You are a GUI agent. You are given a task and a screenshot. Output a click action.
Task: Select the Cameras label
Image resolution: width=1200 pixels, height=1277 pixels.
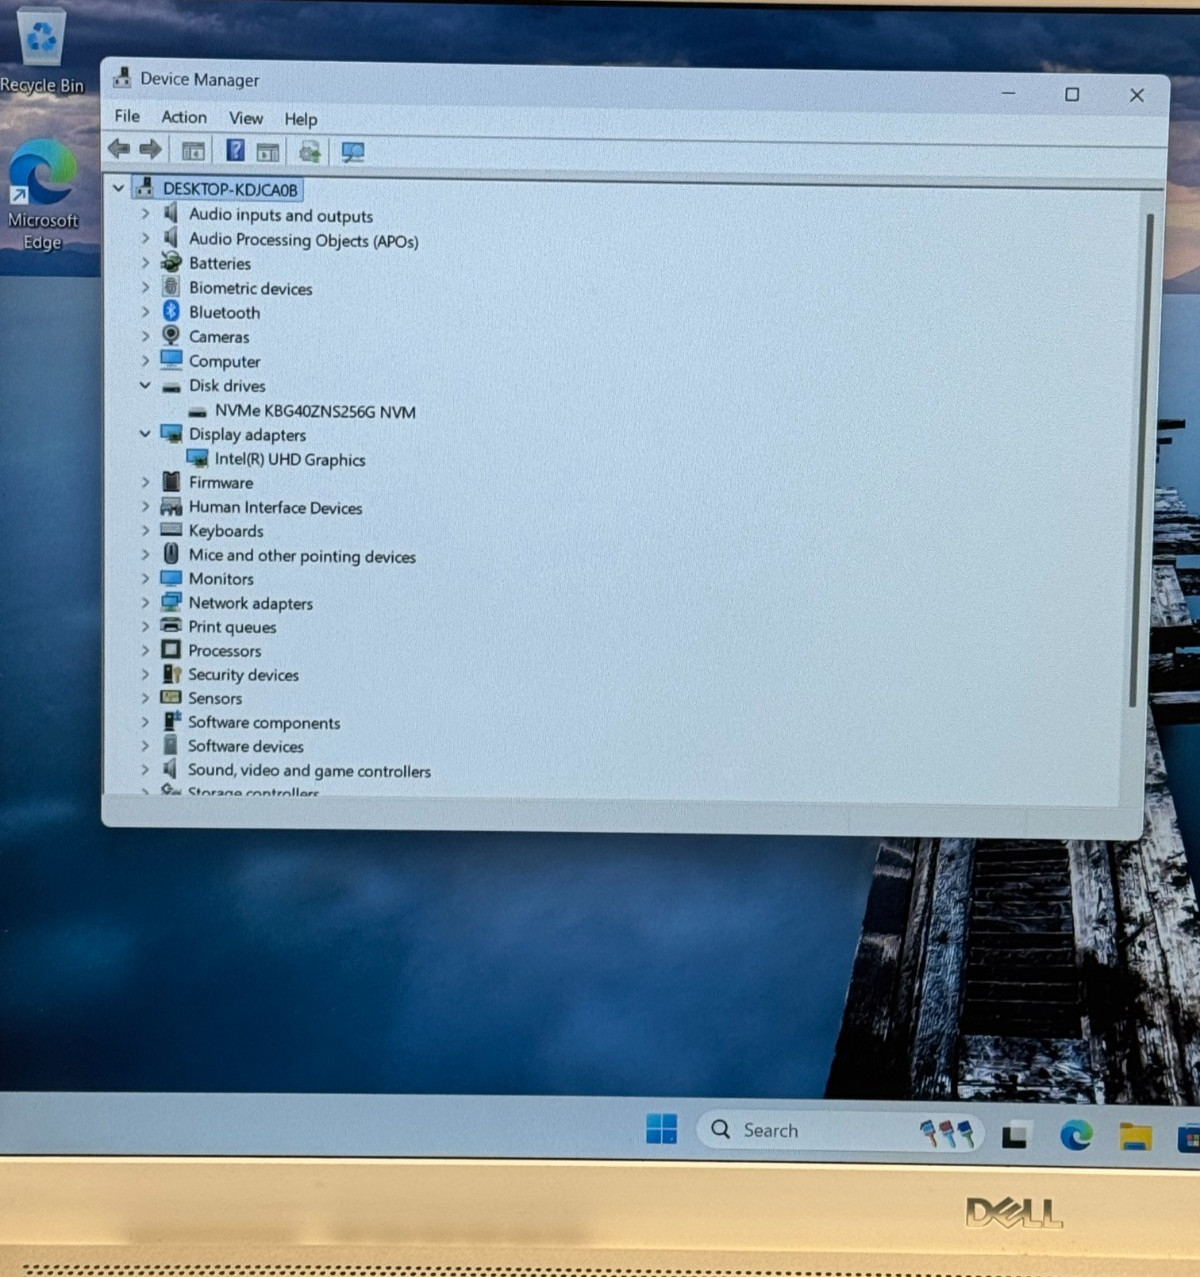pos(219,337)
